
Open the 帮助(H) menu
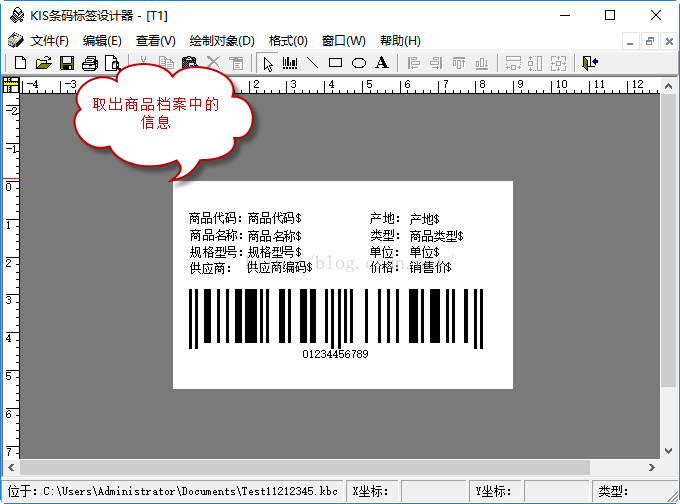(x=400, y=41)
